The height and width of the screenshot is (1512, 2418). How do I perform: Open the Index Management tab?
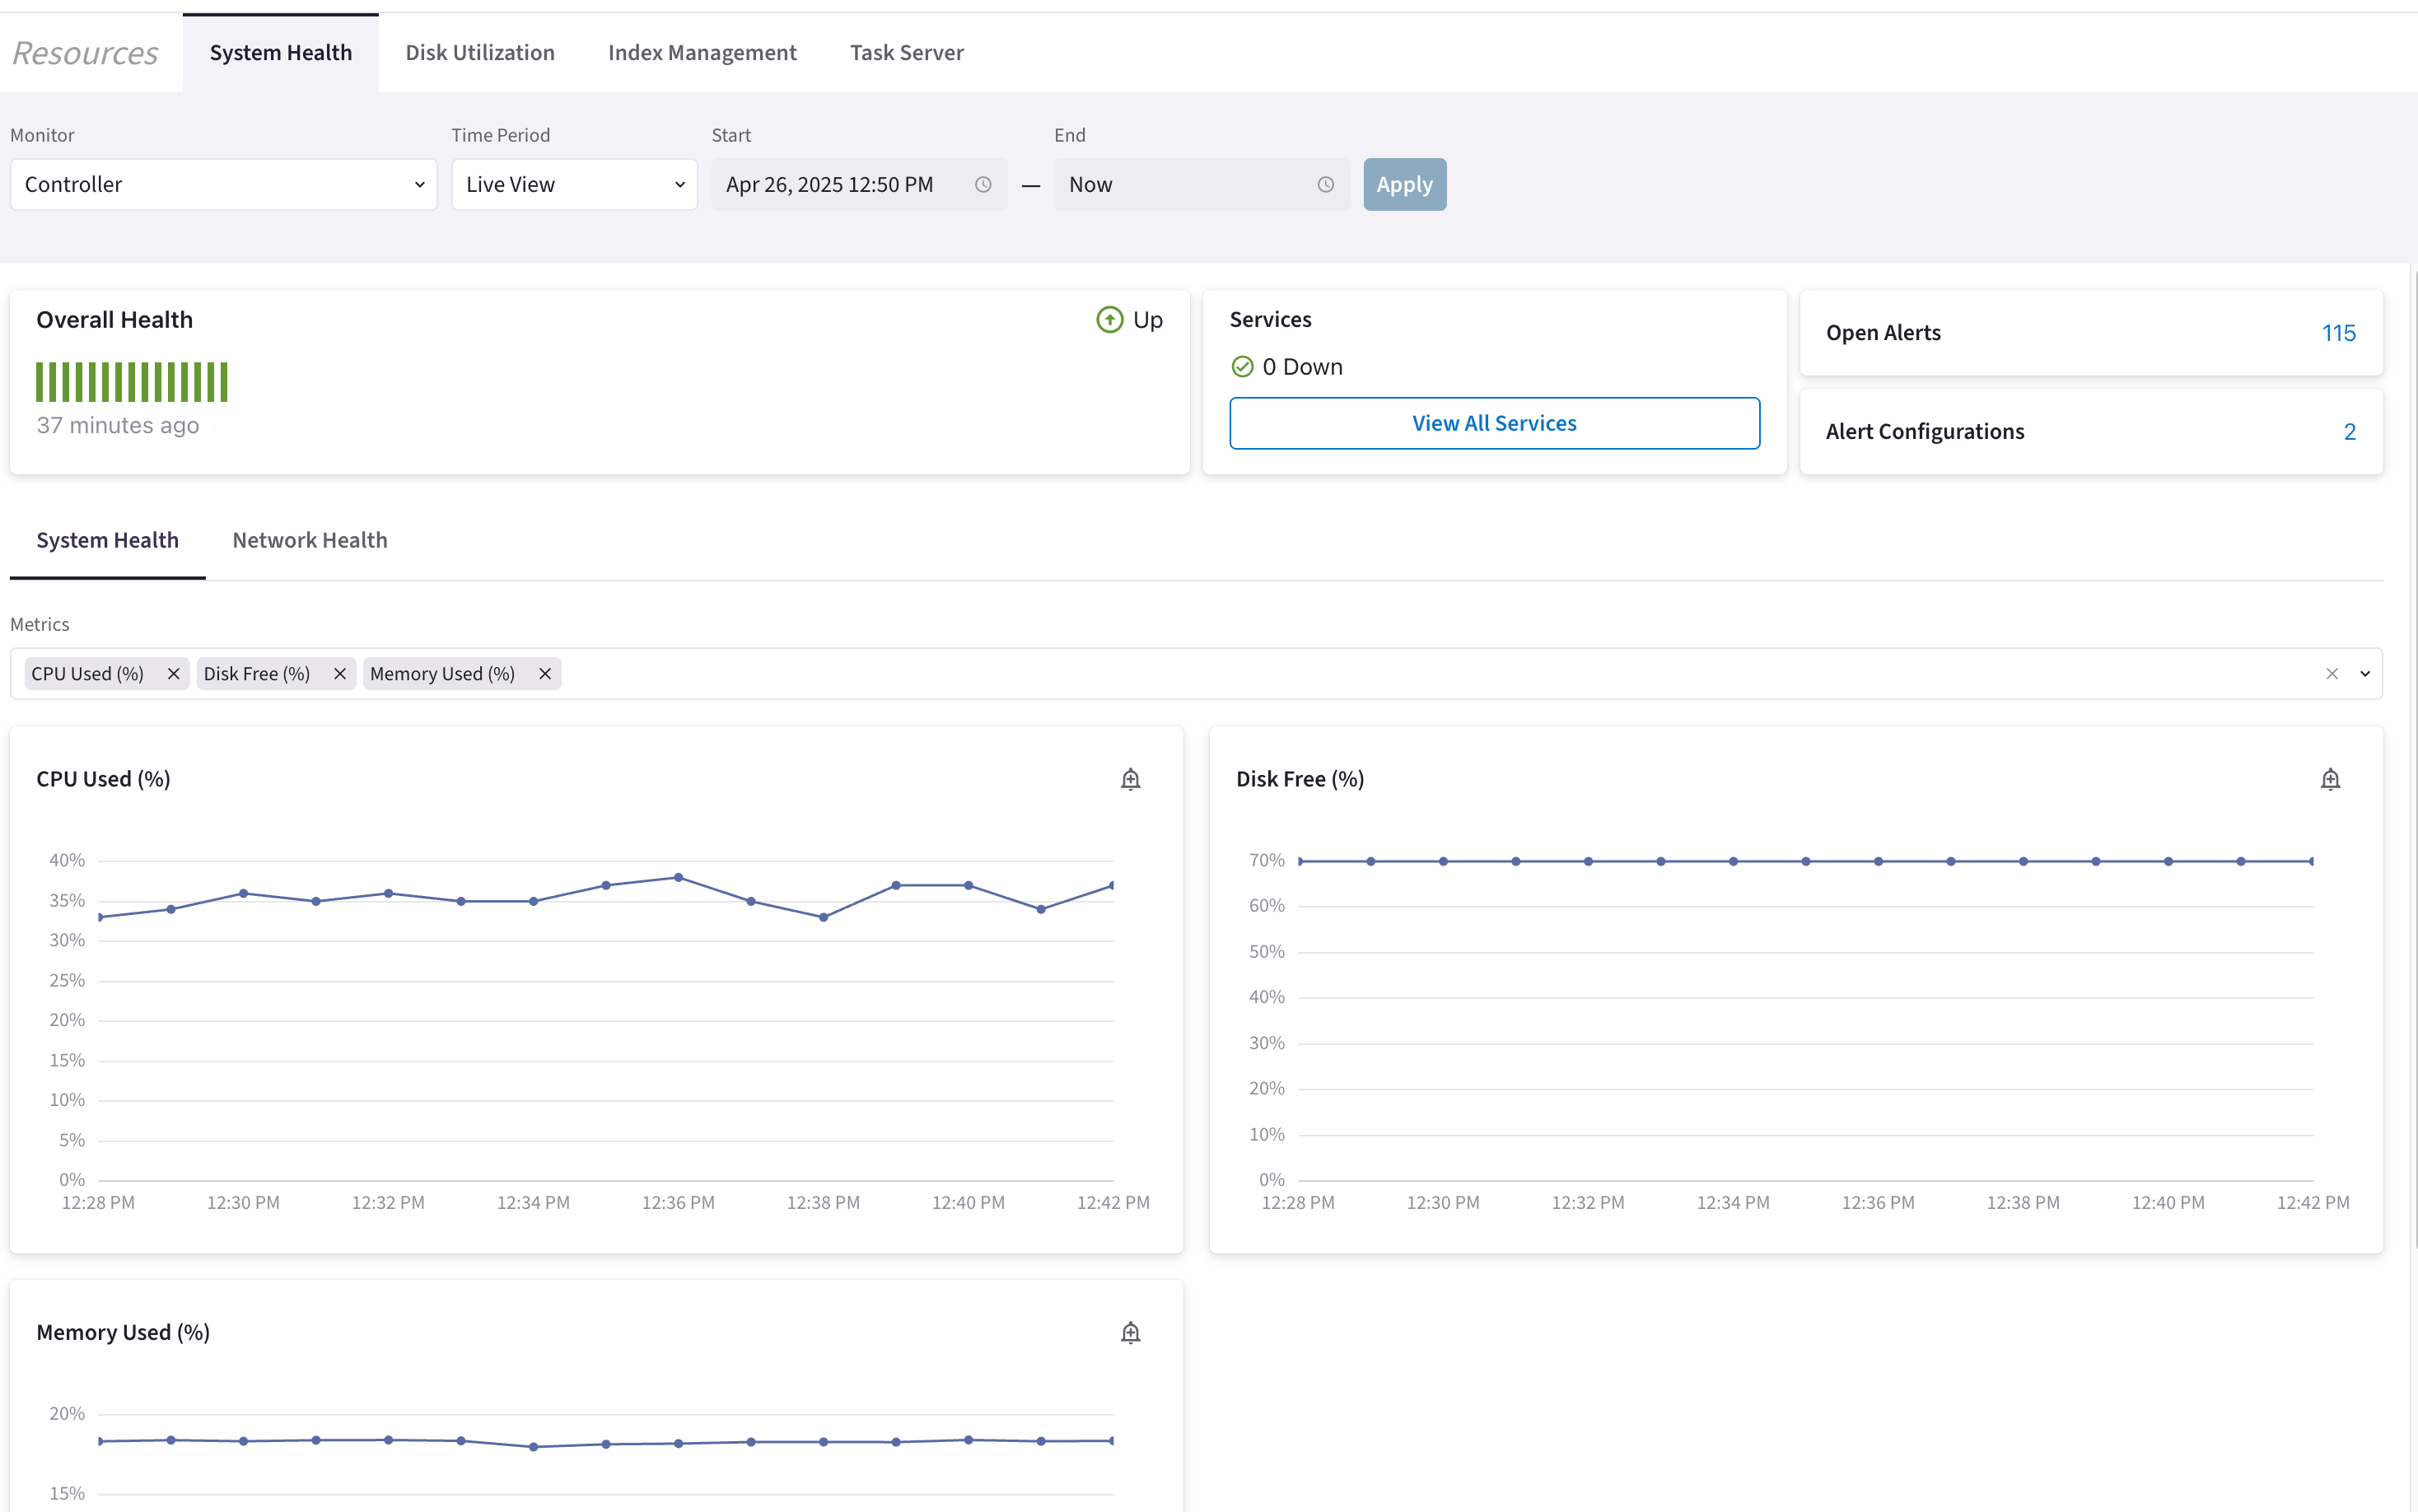coord(702,53)
